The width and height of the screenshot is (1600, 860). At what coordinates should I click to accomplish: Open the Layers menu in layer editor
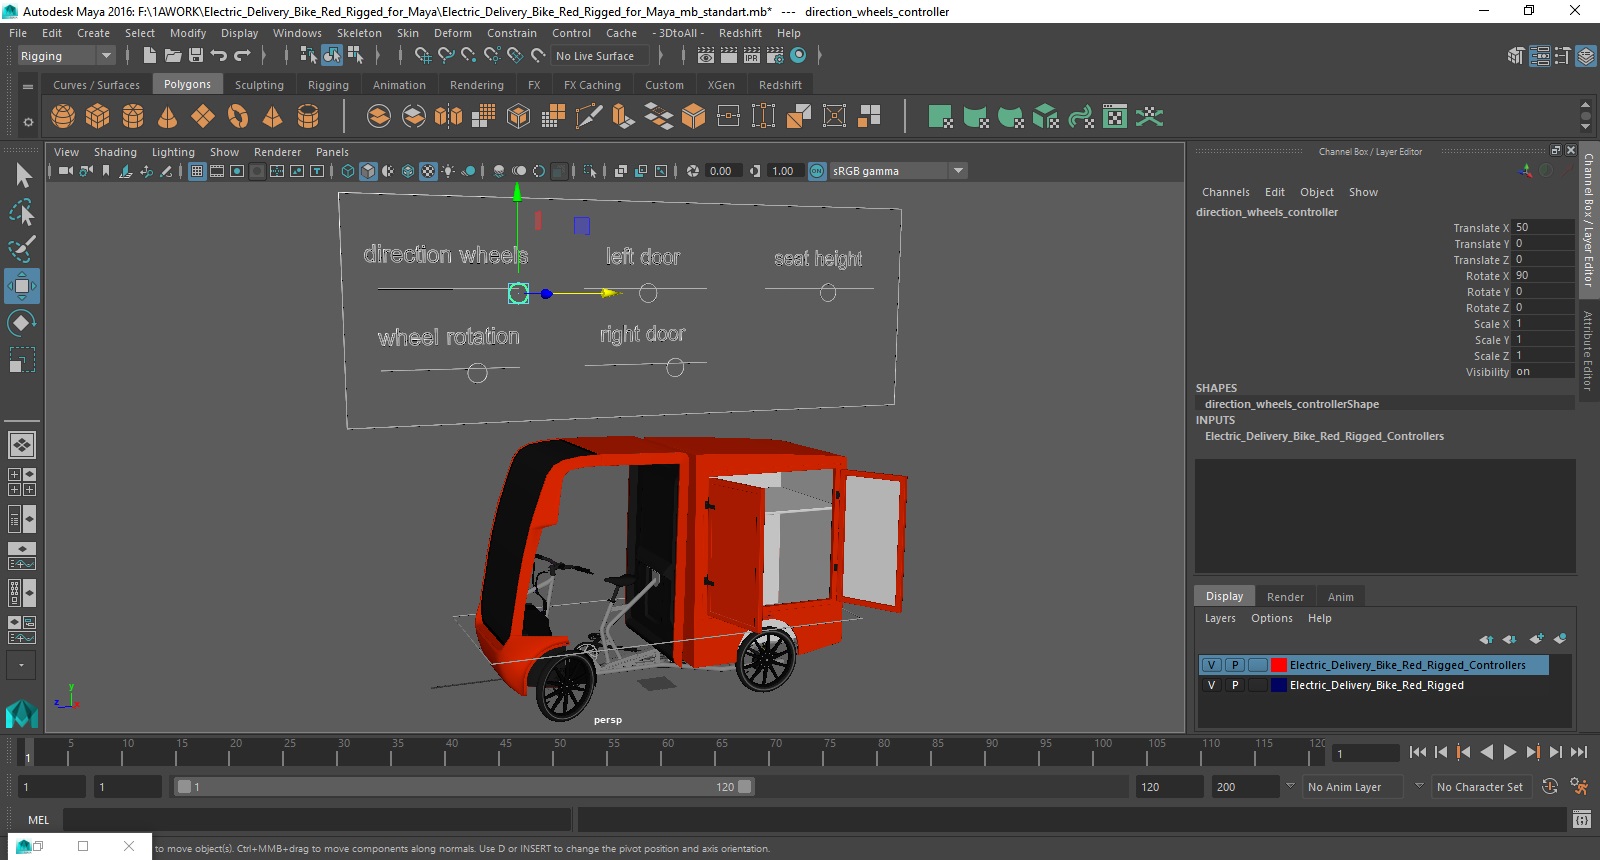pos(1219,618)
